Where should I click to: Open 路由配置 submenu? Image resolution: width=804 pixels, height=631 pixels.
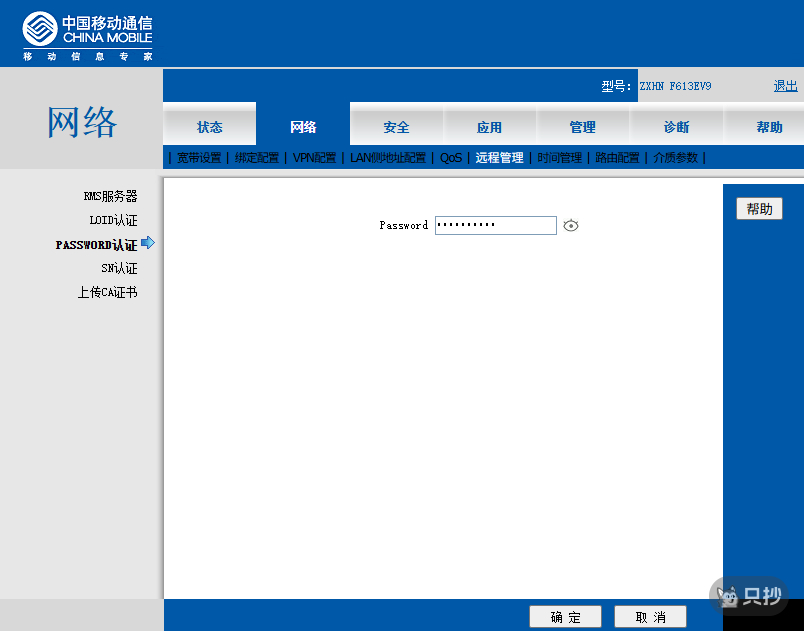click(x=617, y=158)
